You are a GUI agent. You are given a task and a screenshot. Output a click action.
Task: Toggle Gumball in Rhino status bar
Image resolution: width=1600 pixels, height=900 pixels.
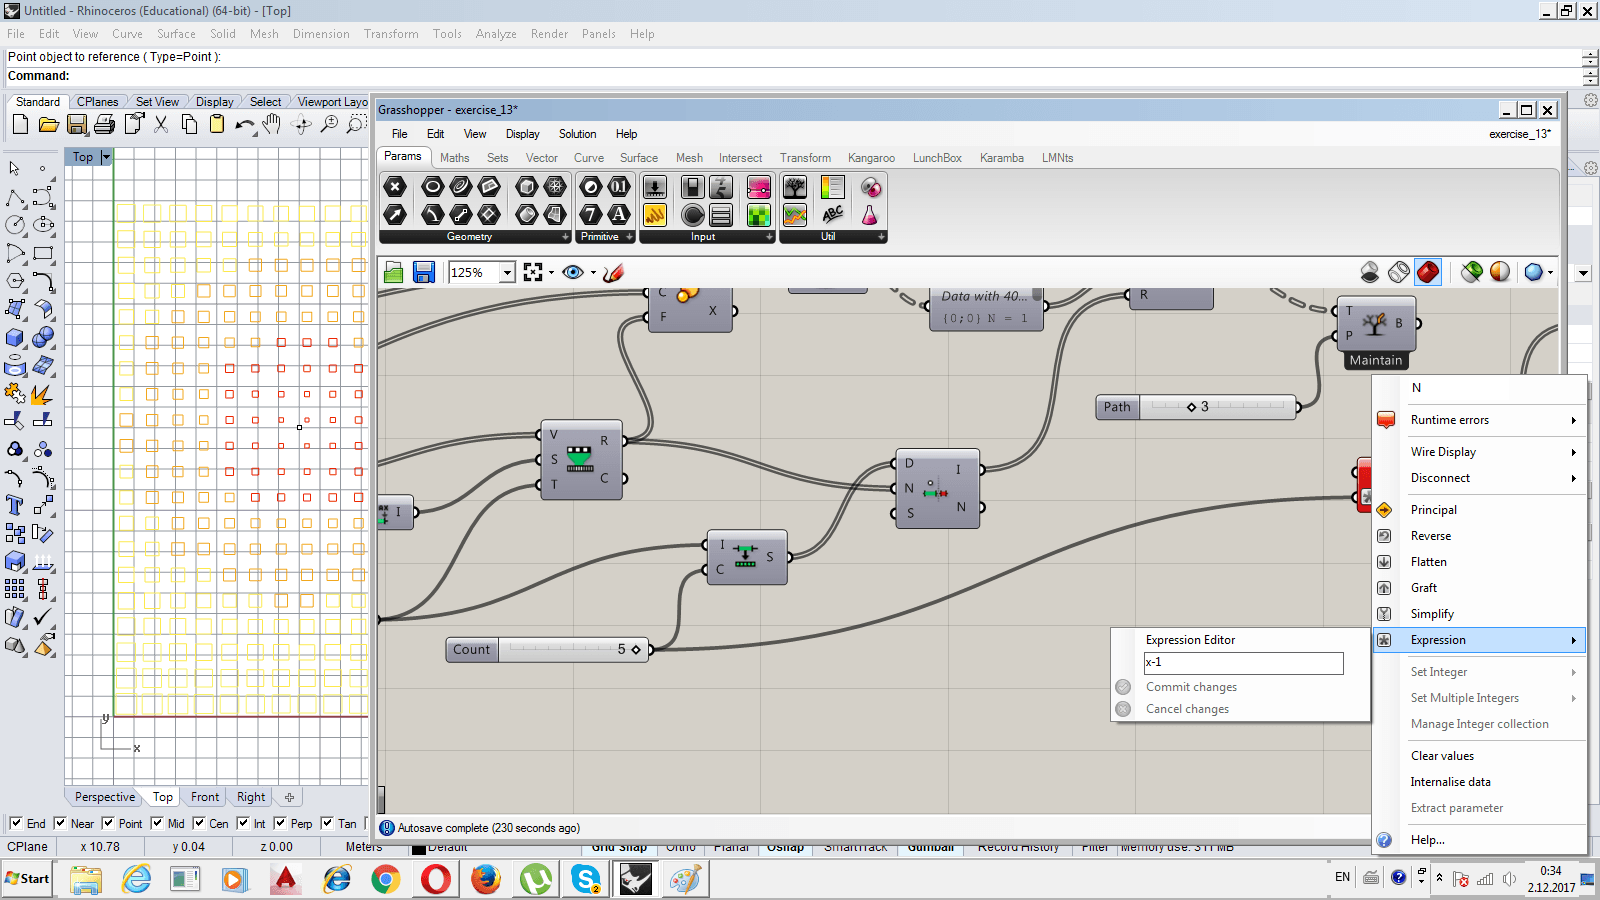click(x=930, y=848)
